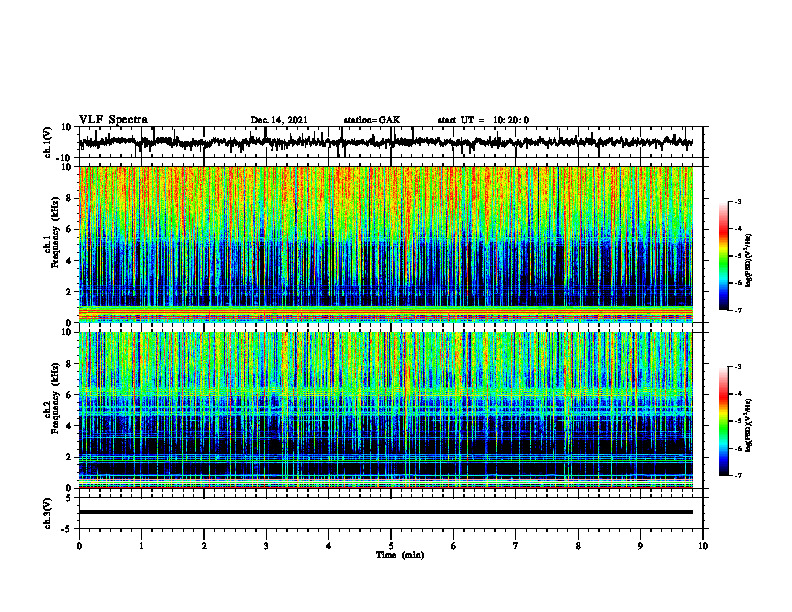This screenshot has height=612, width=792.
Task: Select the "start UT = 10:20: 0" text
Action: click(483, 120)
